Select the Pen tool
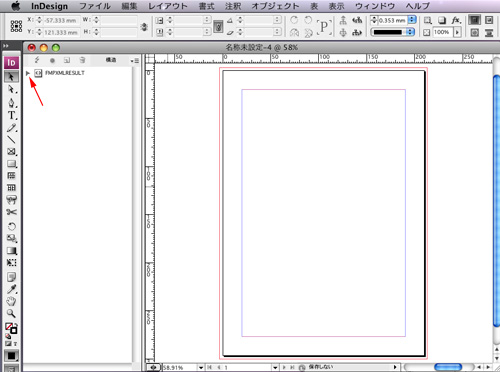The height and width of the screenshot is (372, 500). (11, 102)
